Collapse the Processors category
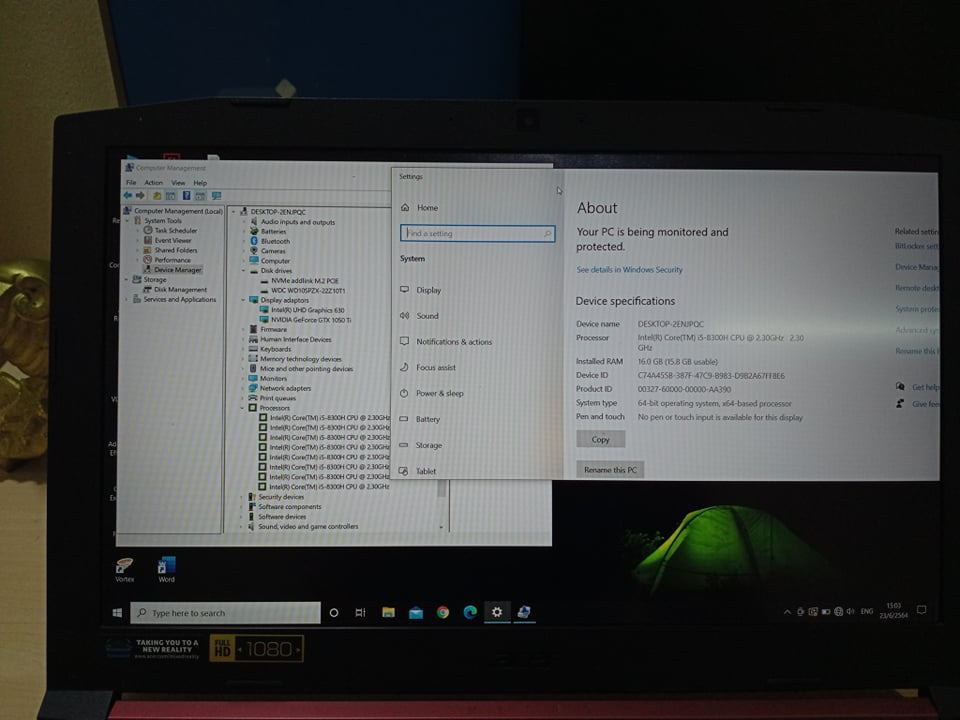The width and height of the screenshot is (960, 720). click(x=242, y=408)
